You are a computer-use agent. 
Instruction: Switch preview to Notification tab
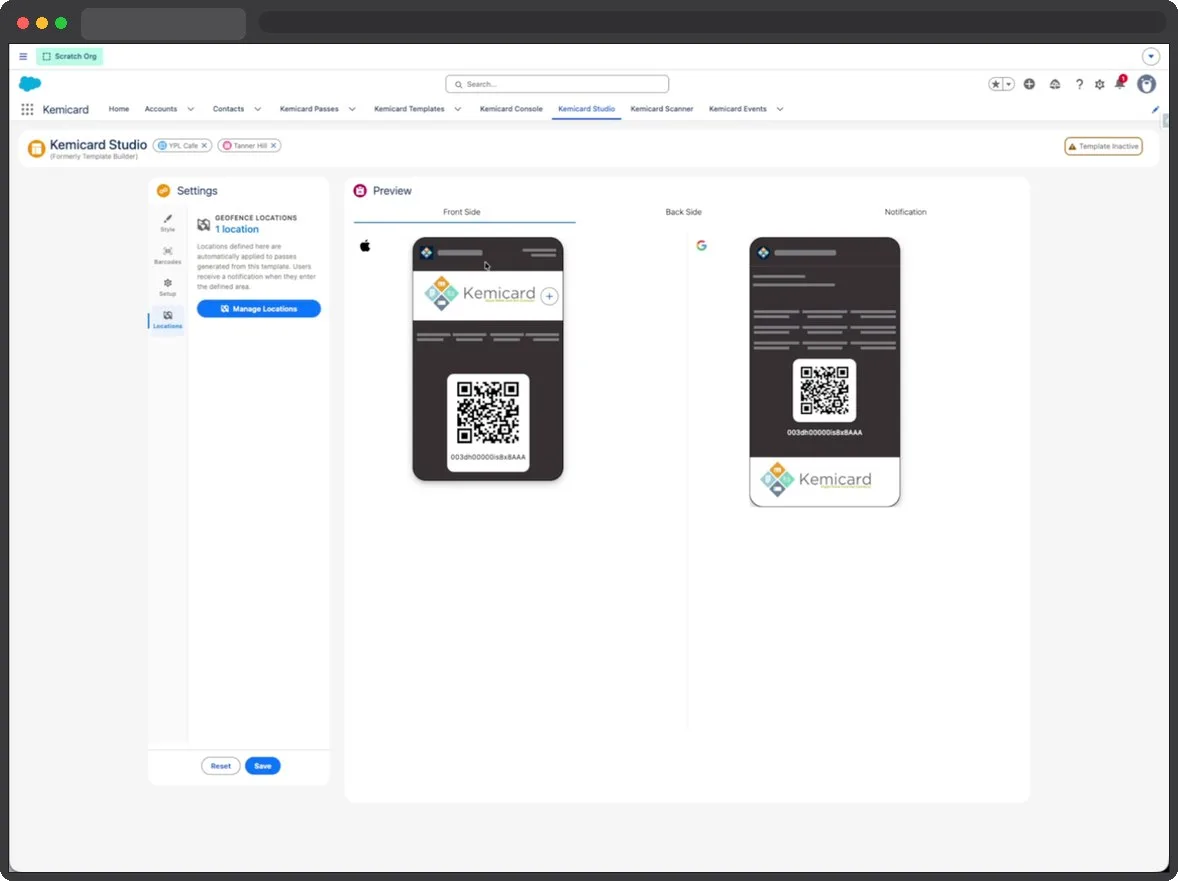905,213
